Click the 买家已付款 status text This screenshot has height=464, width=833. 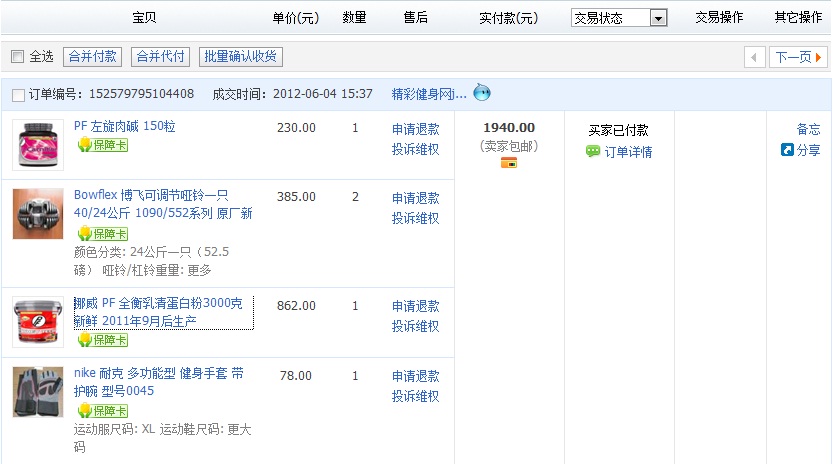click(618, 130)
